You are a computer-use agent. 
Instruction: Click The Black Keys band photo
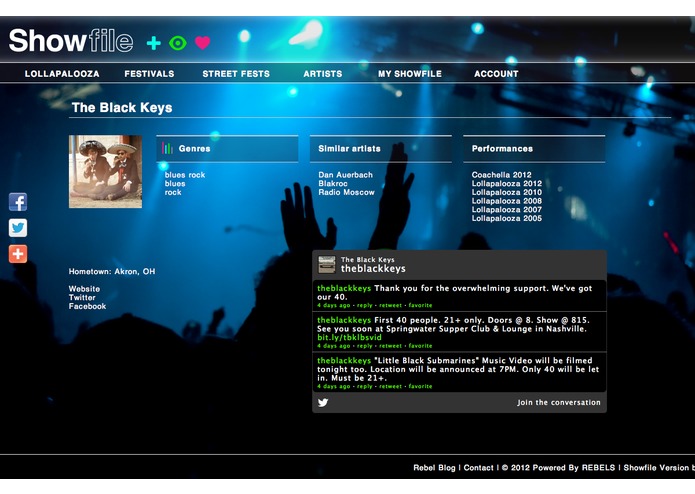pos(105,171)
